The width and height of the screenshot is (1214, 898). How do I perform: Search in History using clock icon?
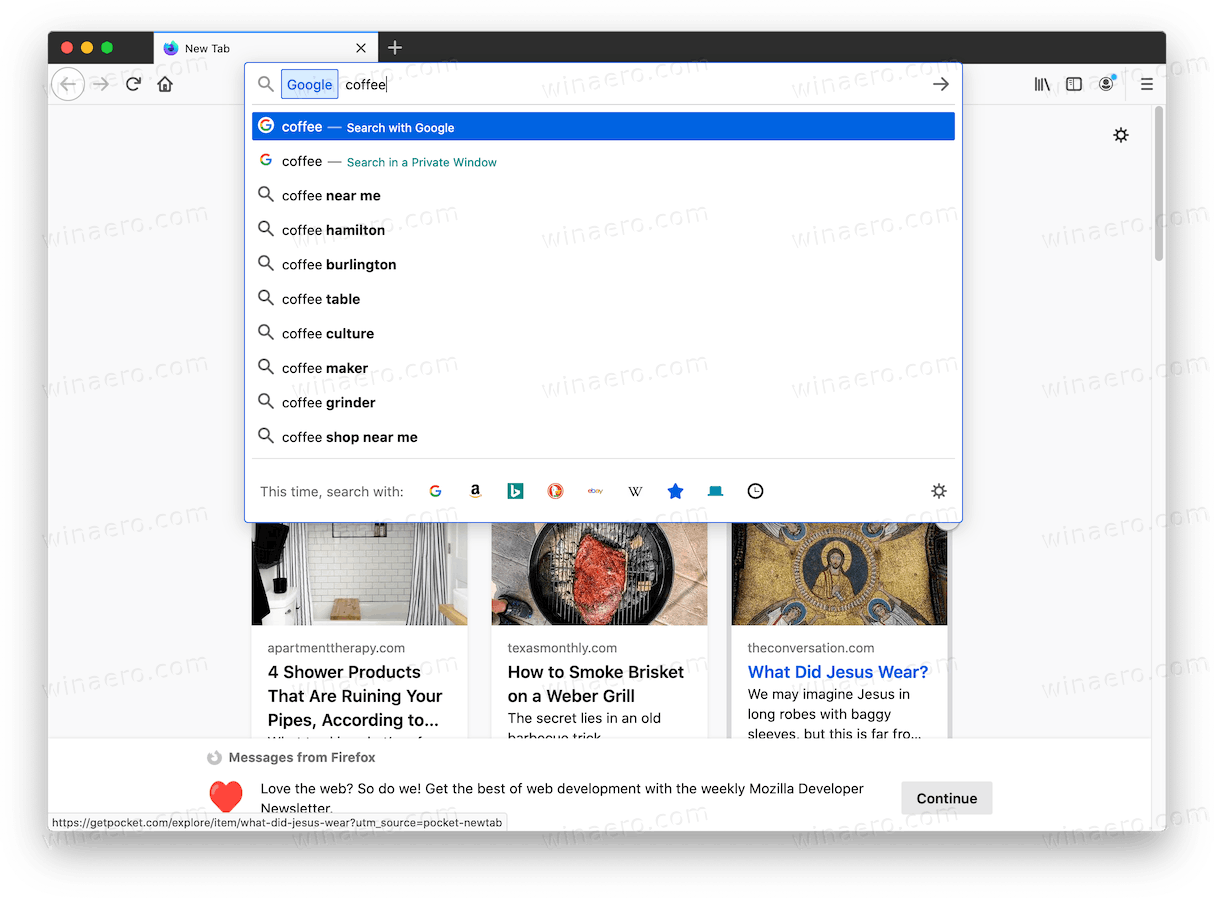tap(755, 491)
